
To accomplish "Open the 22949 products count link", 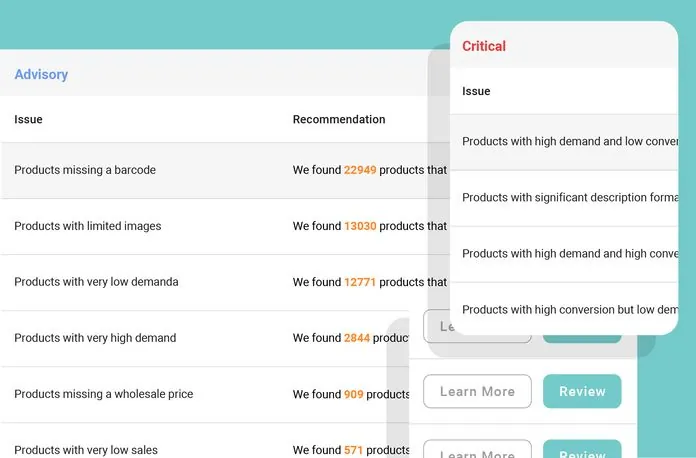I will tap(360, 170).
